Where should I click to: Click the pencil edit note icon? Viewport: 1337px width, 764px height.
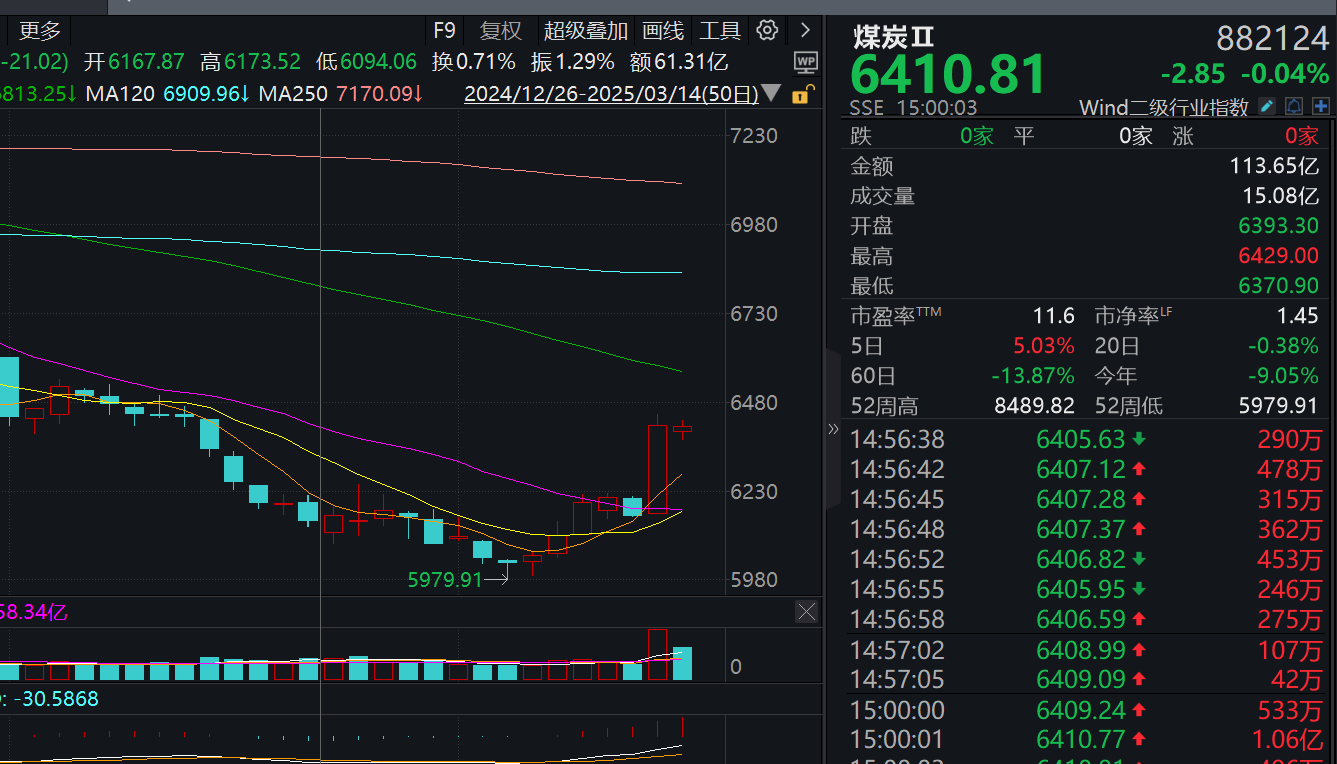pyautogui.click(x=1266, y=106)
